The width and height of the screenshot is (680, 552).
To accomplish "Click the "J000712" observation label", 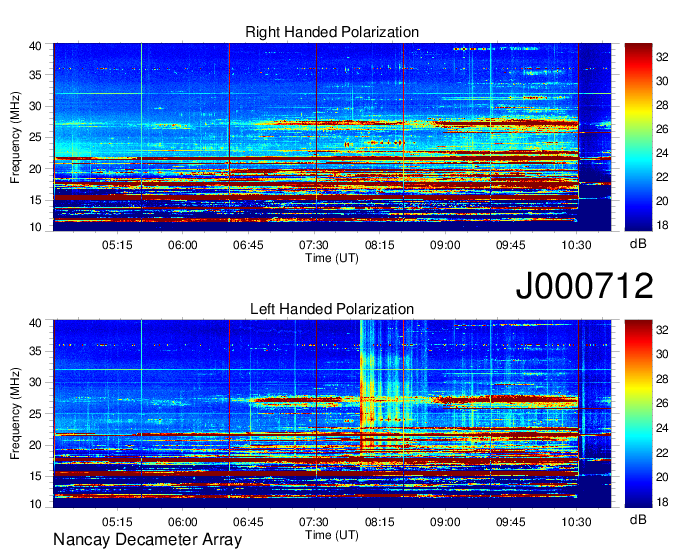I will pyautogui.click(x=584, y=285).
